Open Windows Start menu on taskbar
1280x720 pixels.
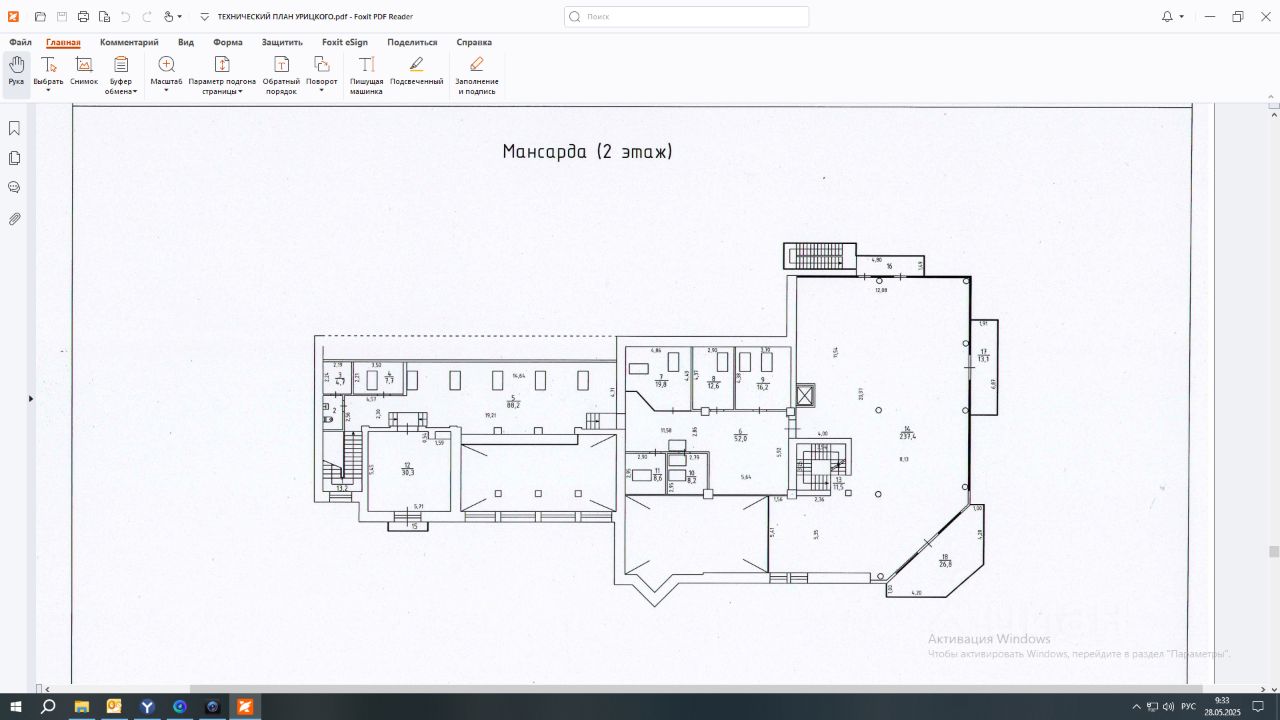[x=16, y=707]
